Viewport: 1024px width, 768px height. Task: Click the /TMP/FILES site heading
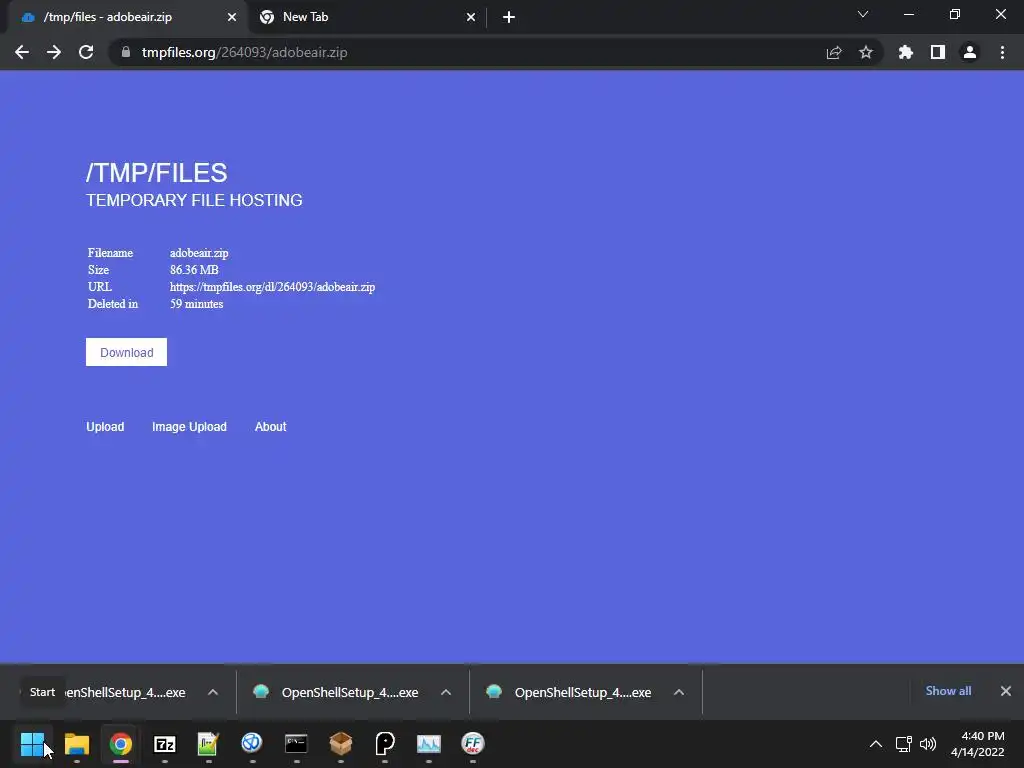[157, 173]
